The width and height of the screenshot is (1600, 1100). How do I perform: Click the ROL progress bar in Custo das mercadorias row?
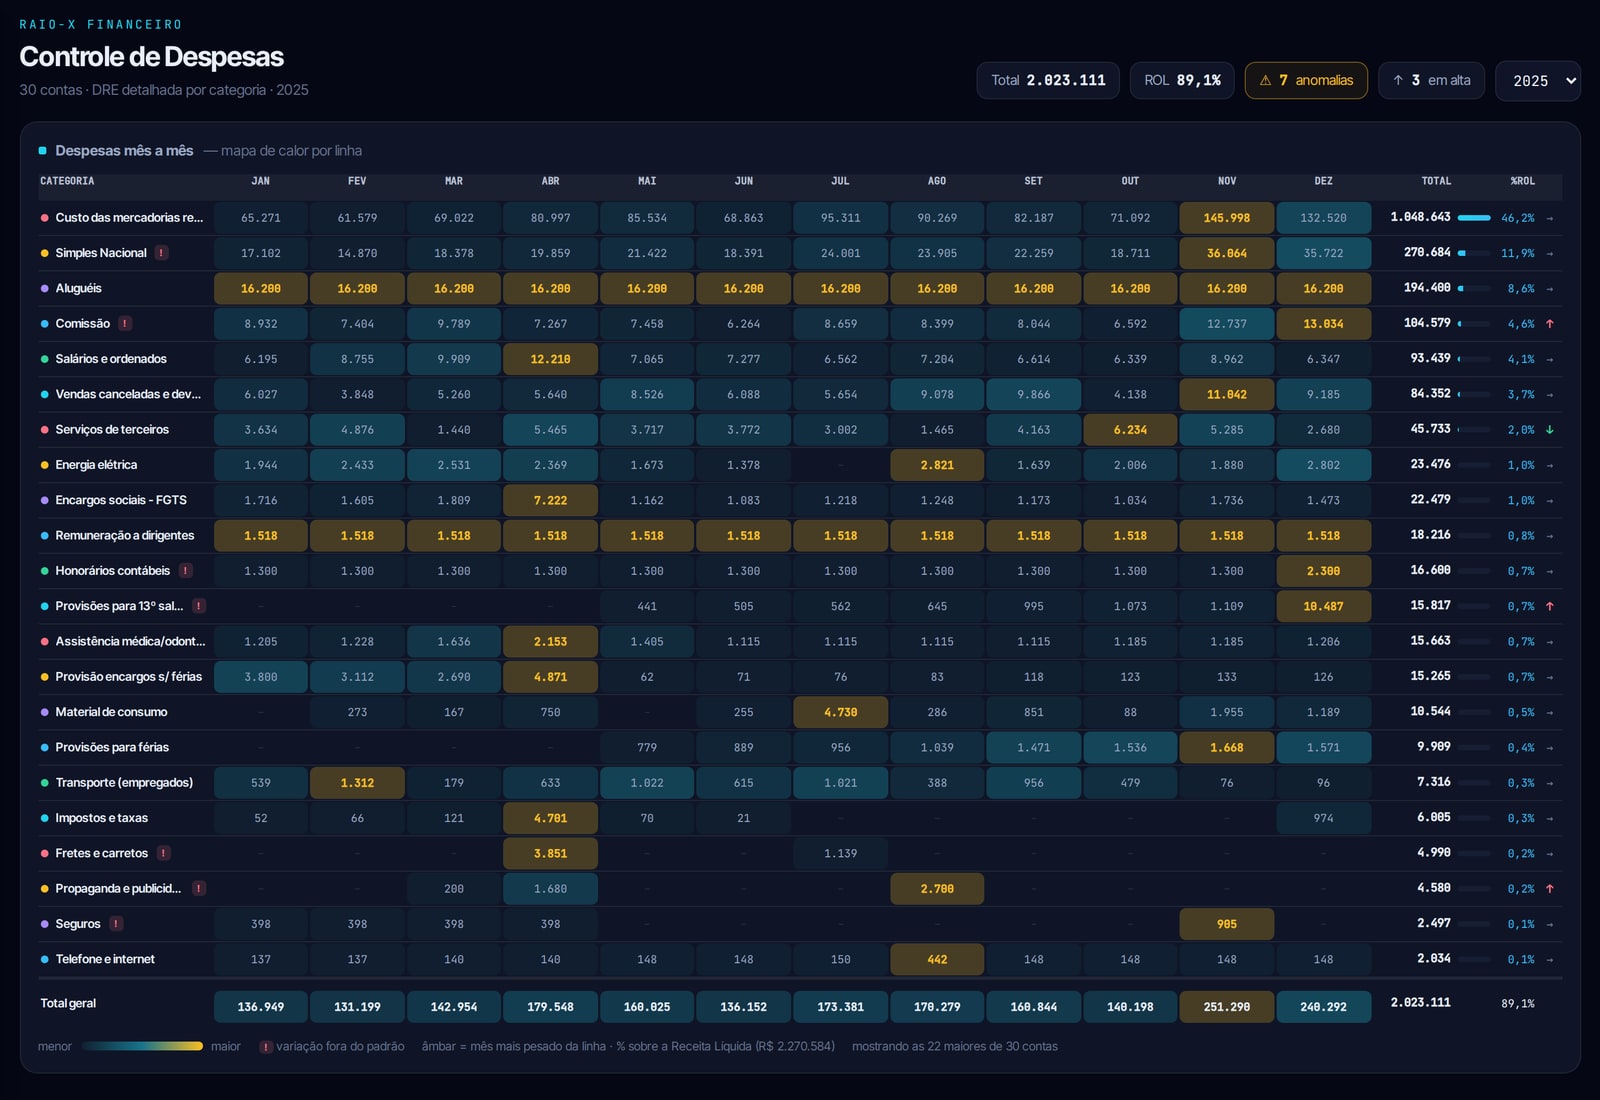click(x=1474, y=217)
